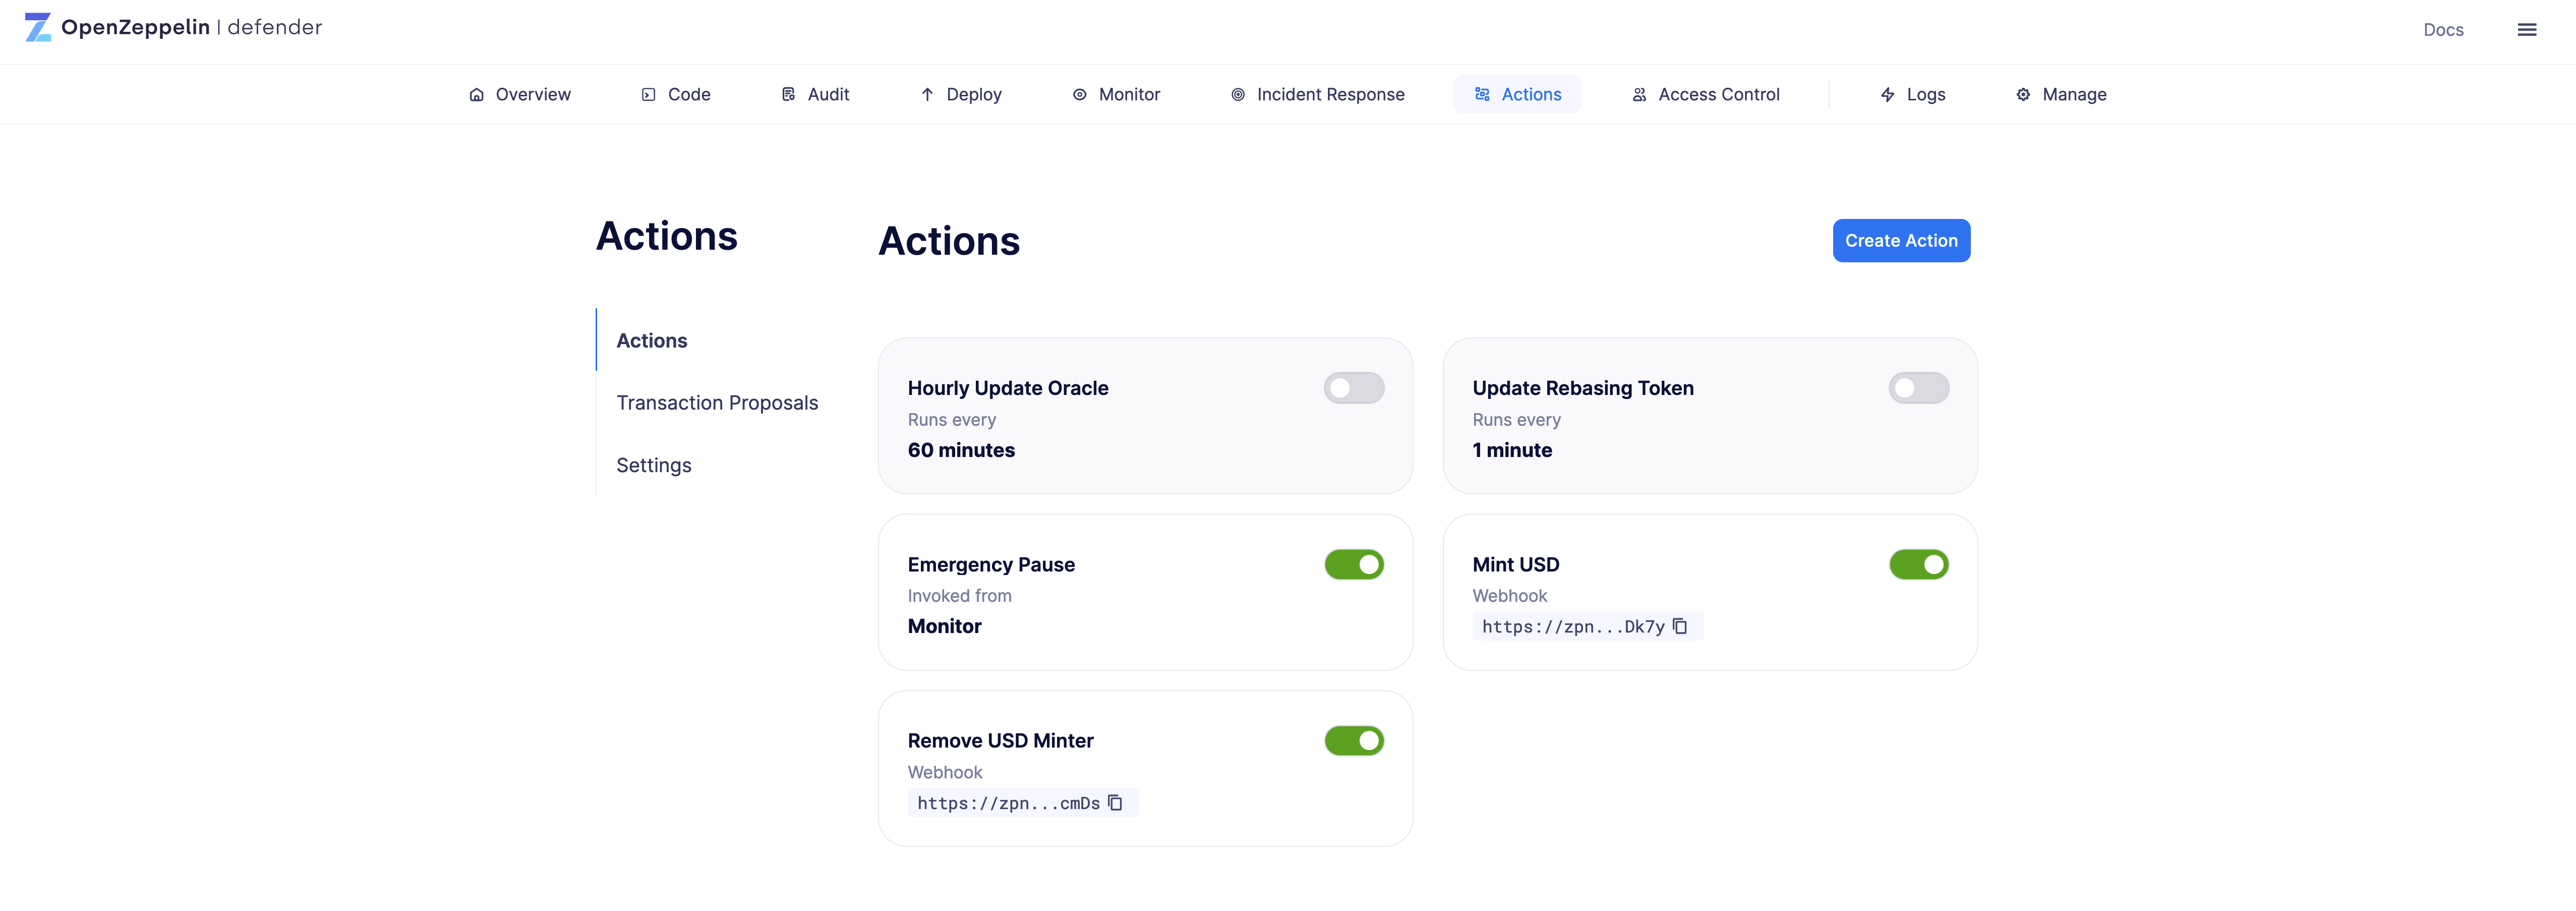Click the OpenZeppelin Z logo icon
This screenshot has height=911, width=2576.
pyautogui.click(x=38, y=27)
